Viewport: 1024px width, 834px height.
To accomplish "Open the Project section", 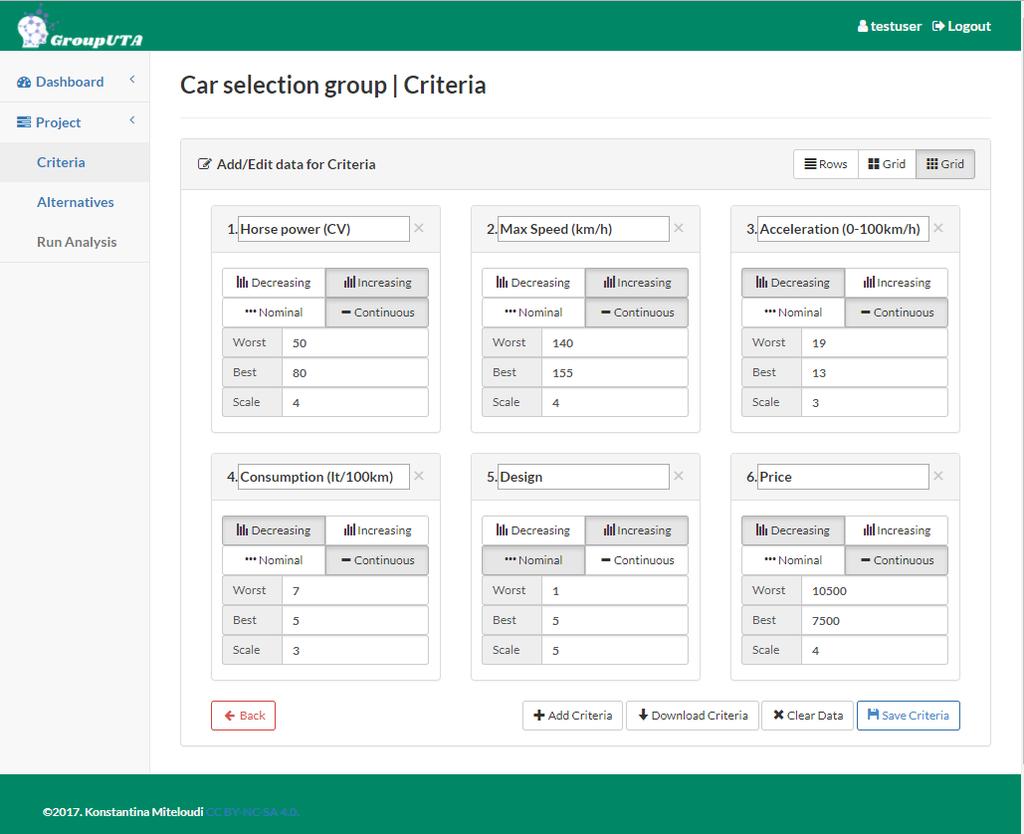I will (x=58, y=122).
